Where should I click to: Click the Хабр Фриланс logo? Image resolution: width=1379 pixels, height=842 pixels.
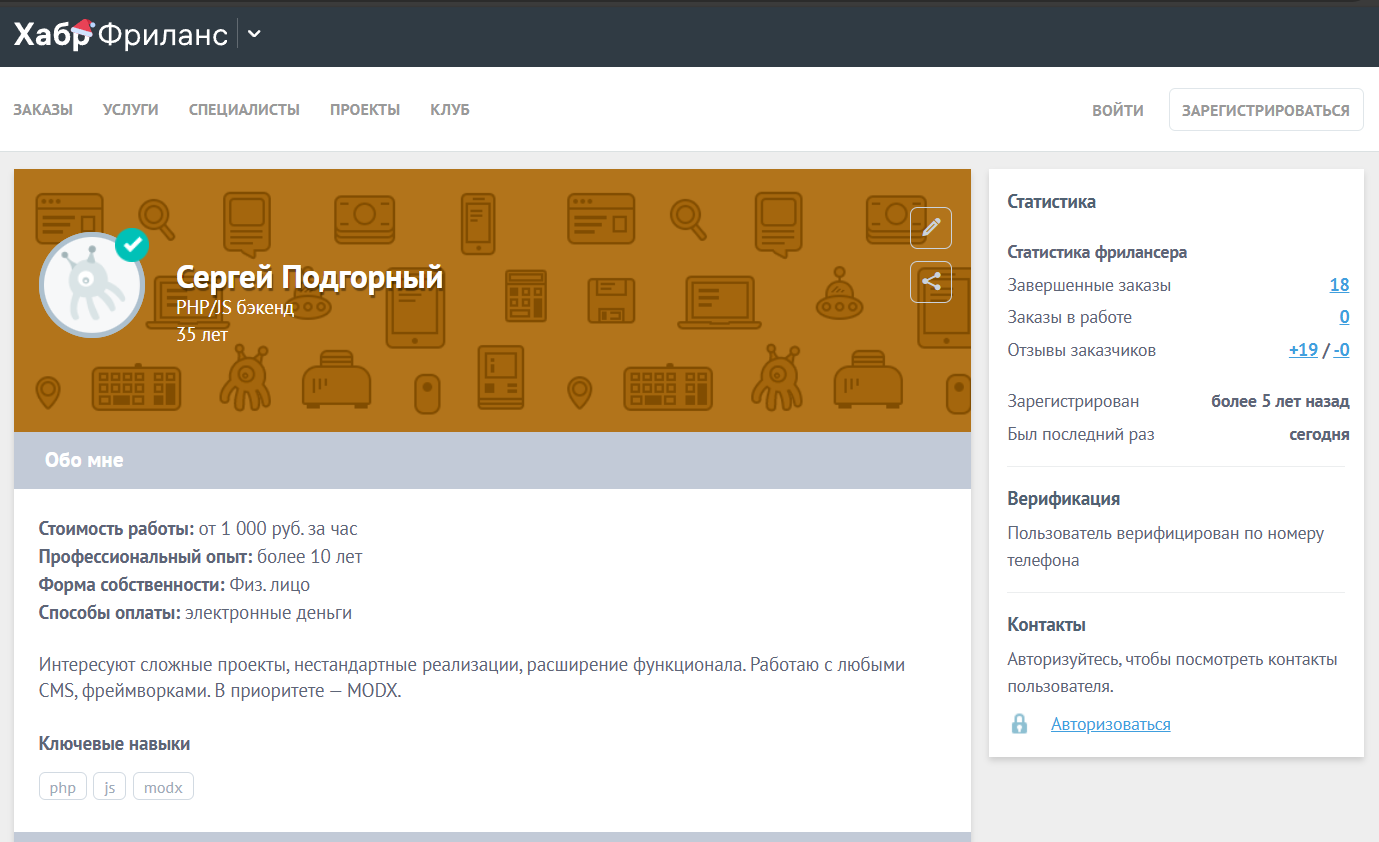tap(120, 34)
